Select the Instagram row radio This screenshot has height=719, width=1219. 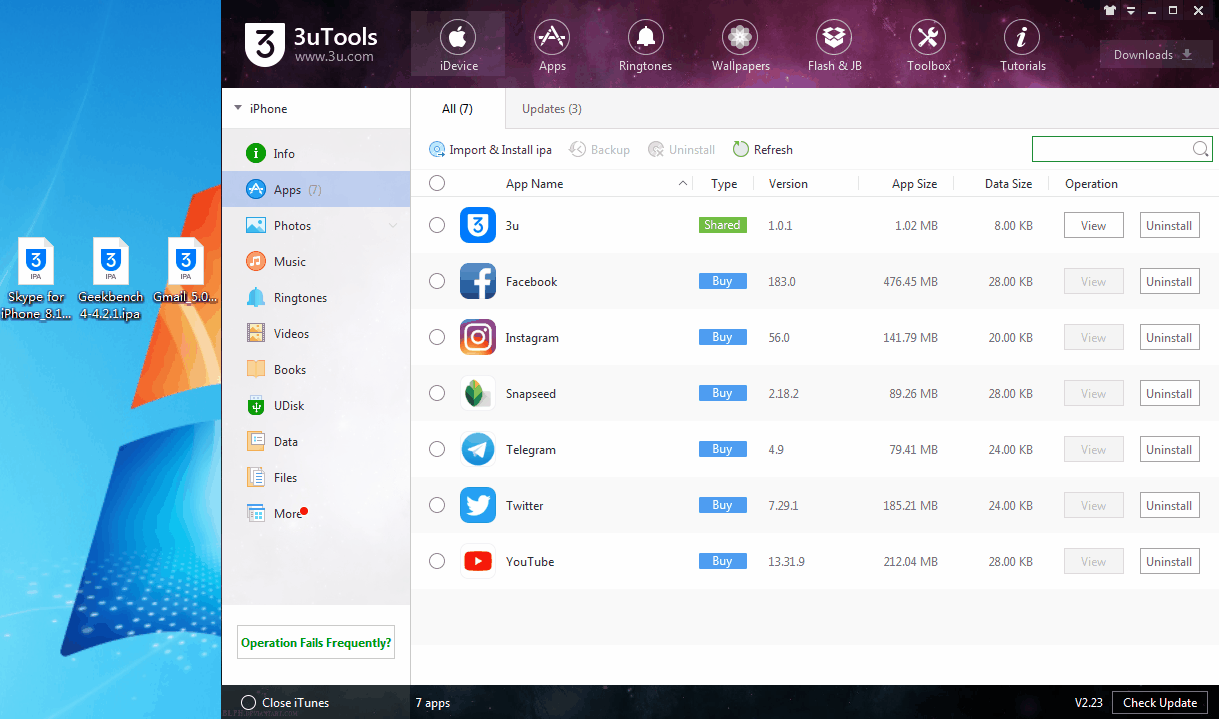click(x=437, y=337)
